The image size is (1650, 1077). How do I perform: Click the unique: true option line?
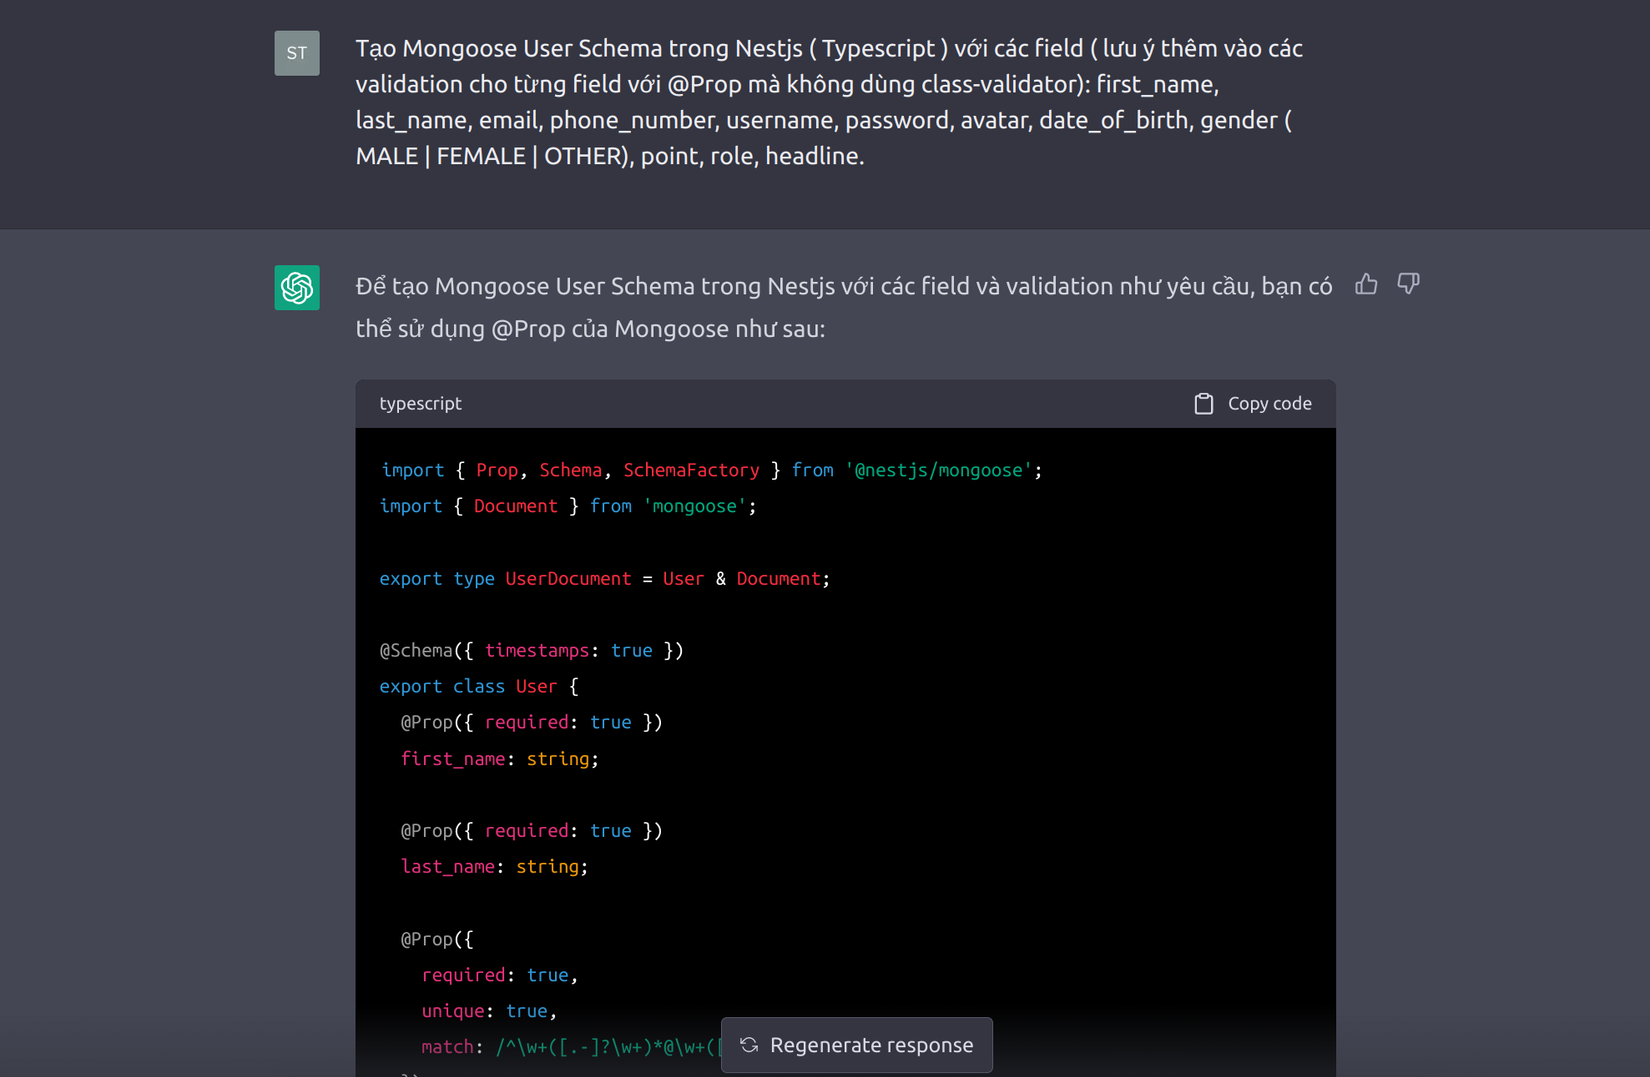point(489,1011)
